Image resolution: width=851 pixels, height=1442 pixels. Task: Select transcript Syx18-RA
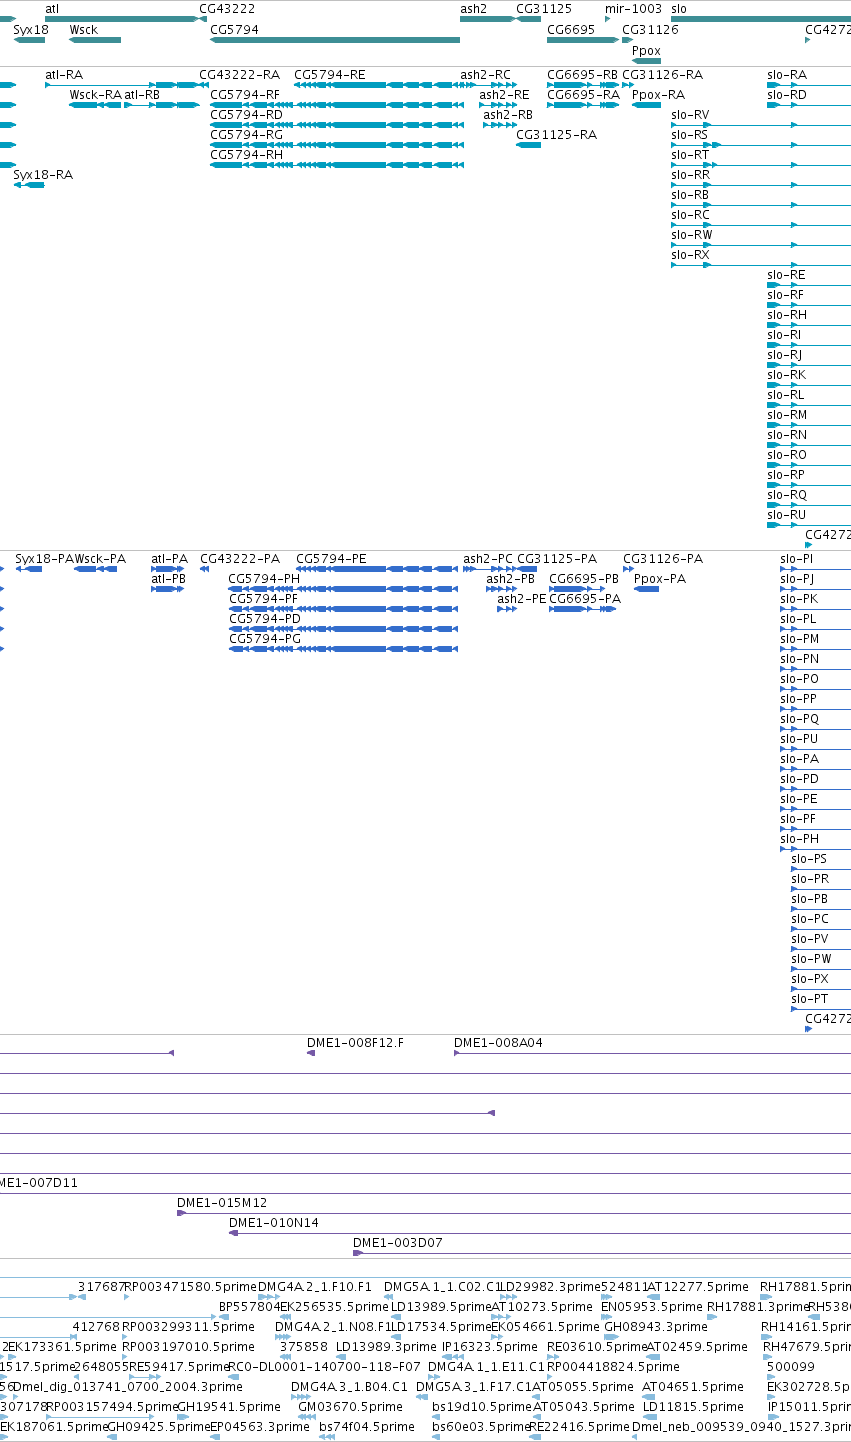[43, 175]
